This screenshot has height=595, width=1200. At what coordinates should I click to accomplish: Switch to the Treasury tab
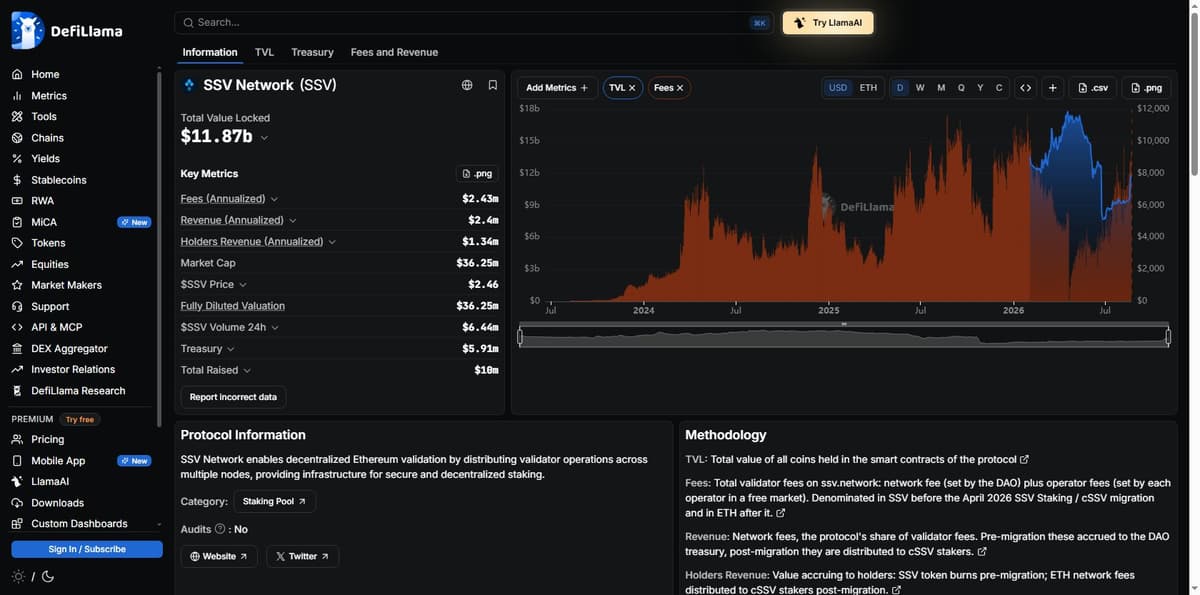point(312,52)
